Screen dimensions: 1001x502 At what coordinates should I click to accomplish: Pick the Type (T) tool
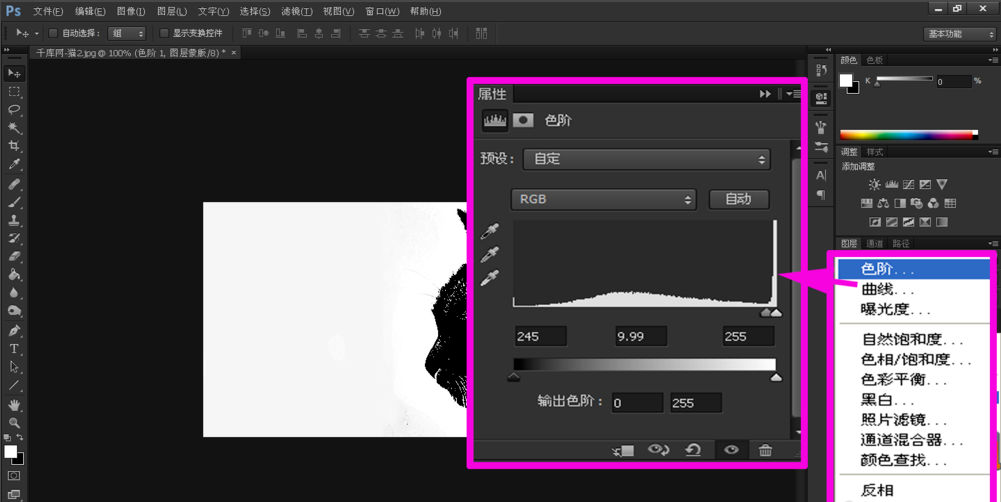(14, 349)
